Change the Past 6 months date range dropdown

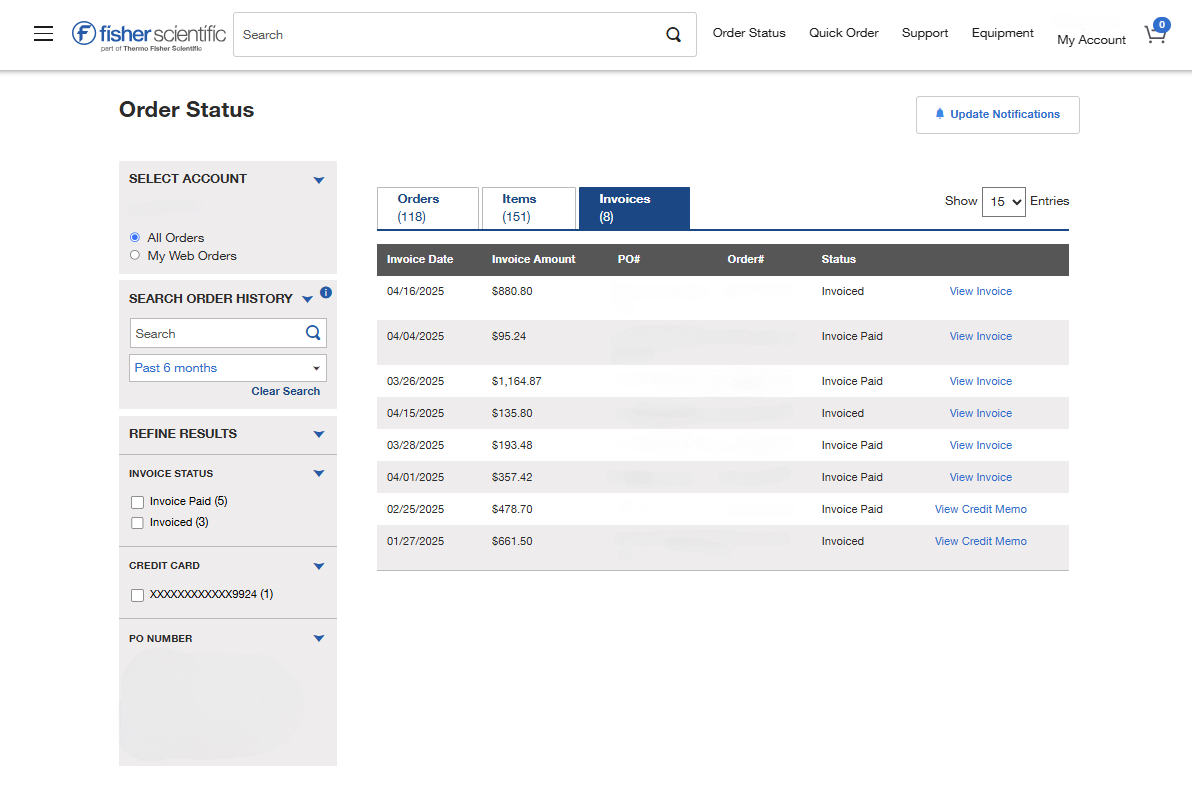[227, 368]
